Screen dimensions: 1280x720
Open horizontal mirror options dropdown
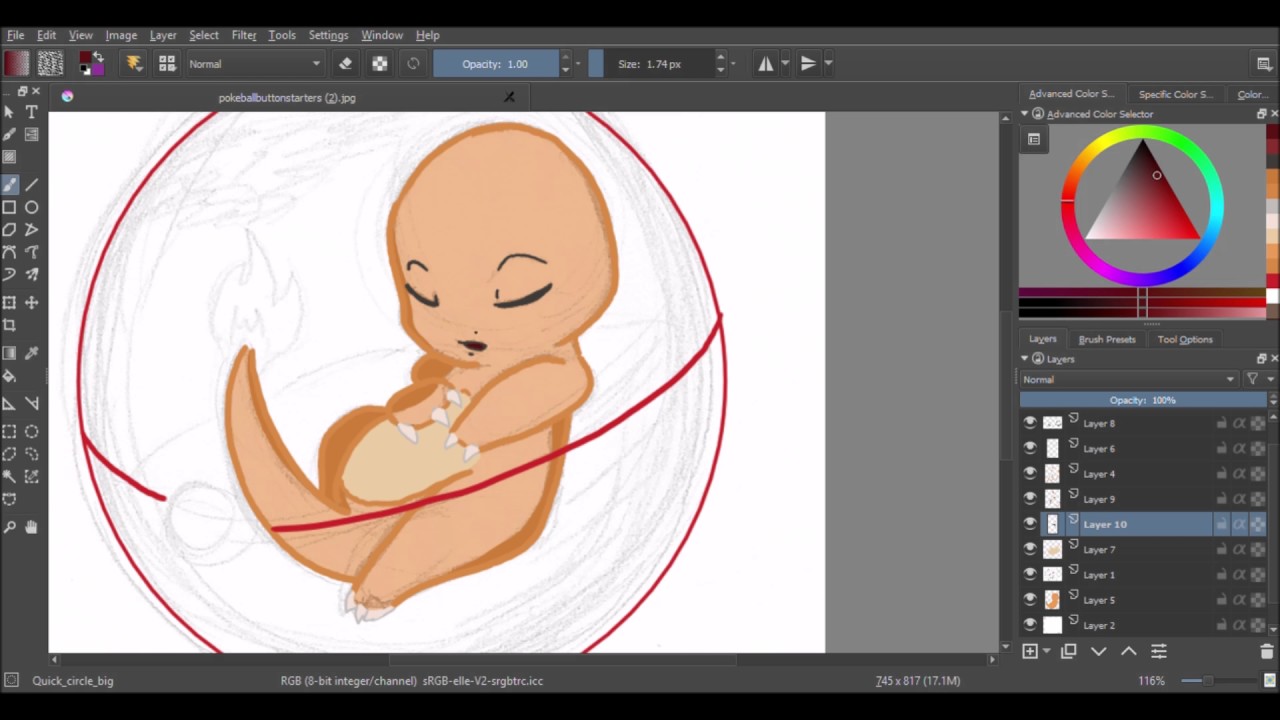click(x=784, y=64)
